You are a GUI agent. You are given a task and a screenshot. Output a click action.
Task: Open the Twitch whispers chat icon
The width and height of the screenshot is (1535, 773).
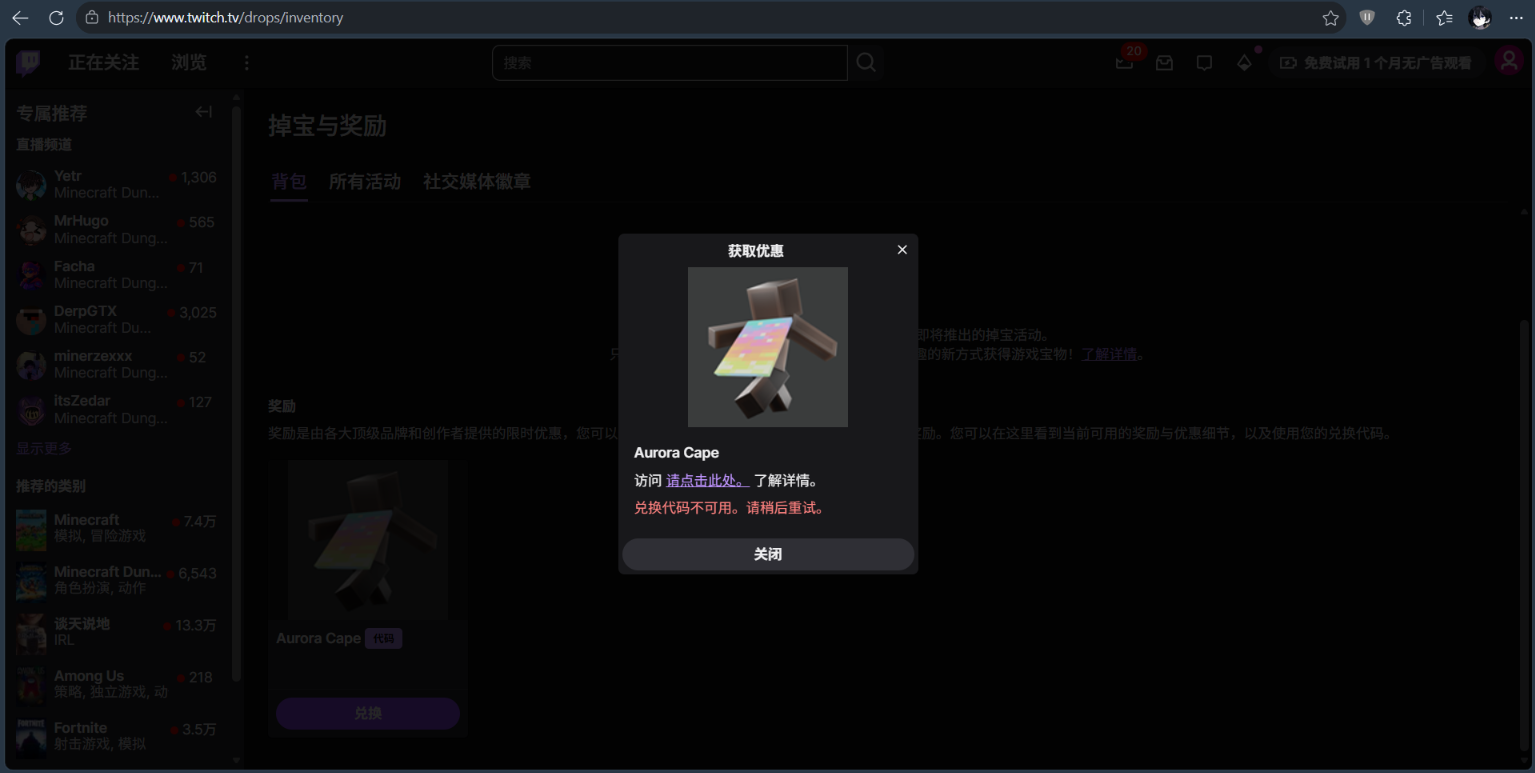pos(1204,63)
